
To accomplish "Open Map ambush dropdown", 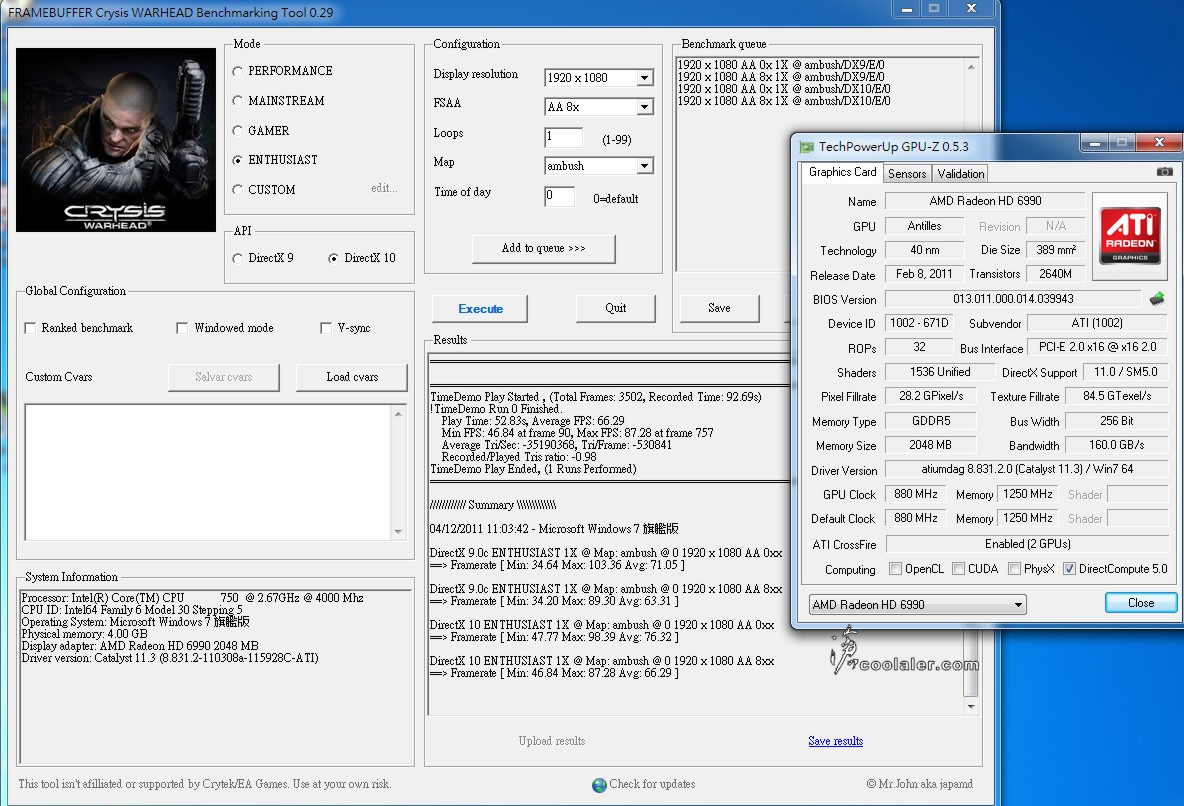I will [644, 166].
